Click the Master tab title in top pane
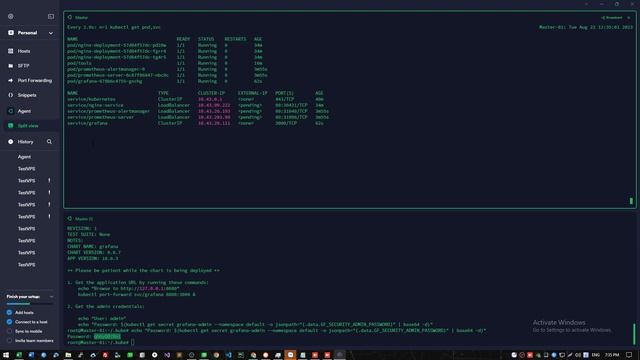The width and height of the screenshot is (640, 360). tap(81, 18)
